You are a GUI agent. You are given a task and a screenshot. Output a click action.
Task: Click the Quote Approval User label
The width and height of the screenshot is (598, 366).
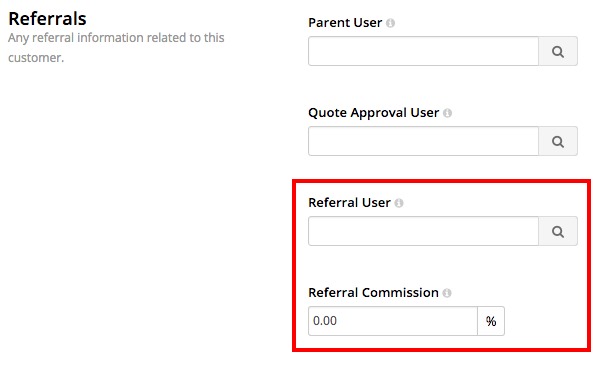[373, 113]
